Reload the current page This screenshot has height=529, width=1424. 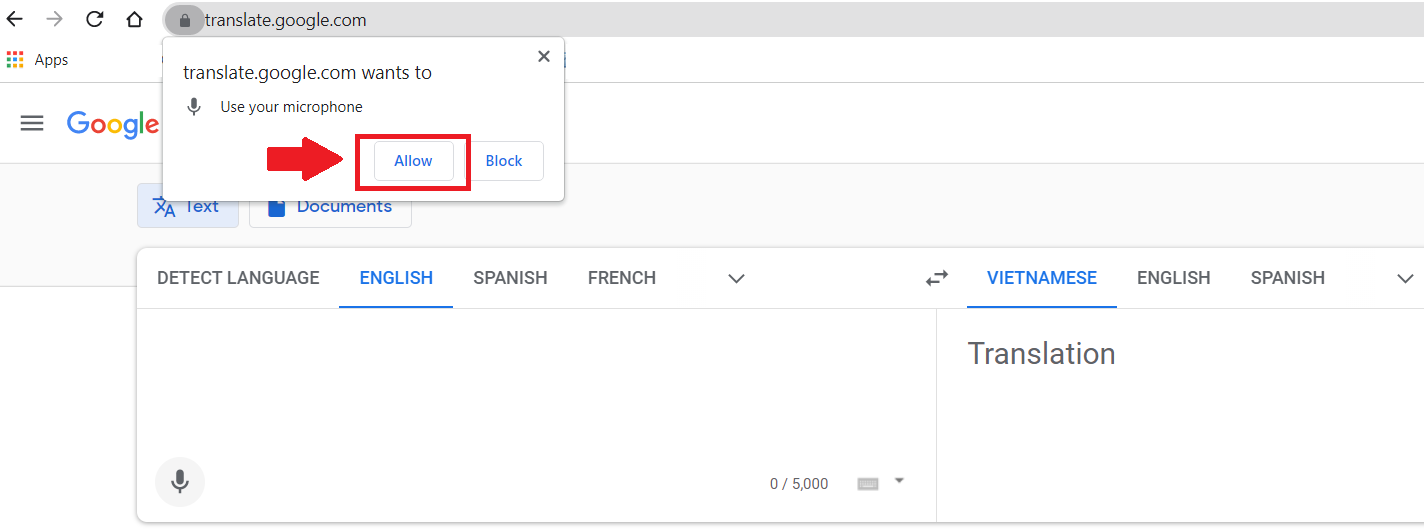(95, 19)
